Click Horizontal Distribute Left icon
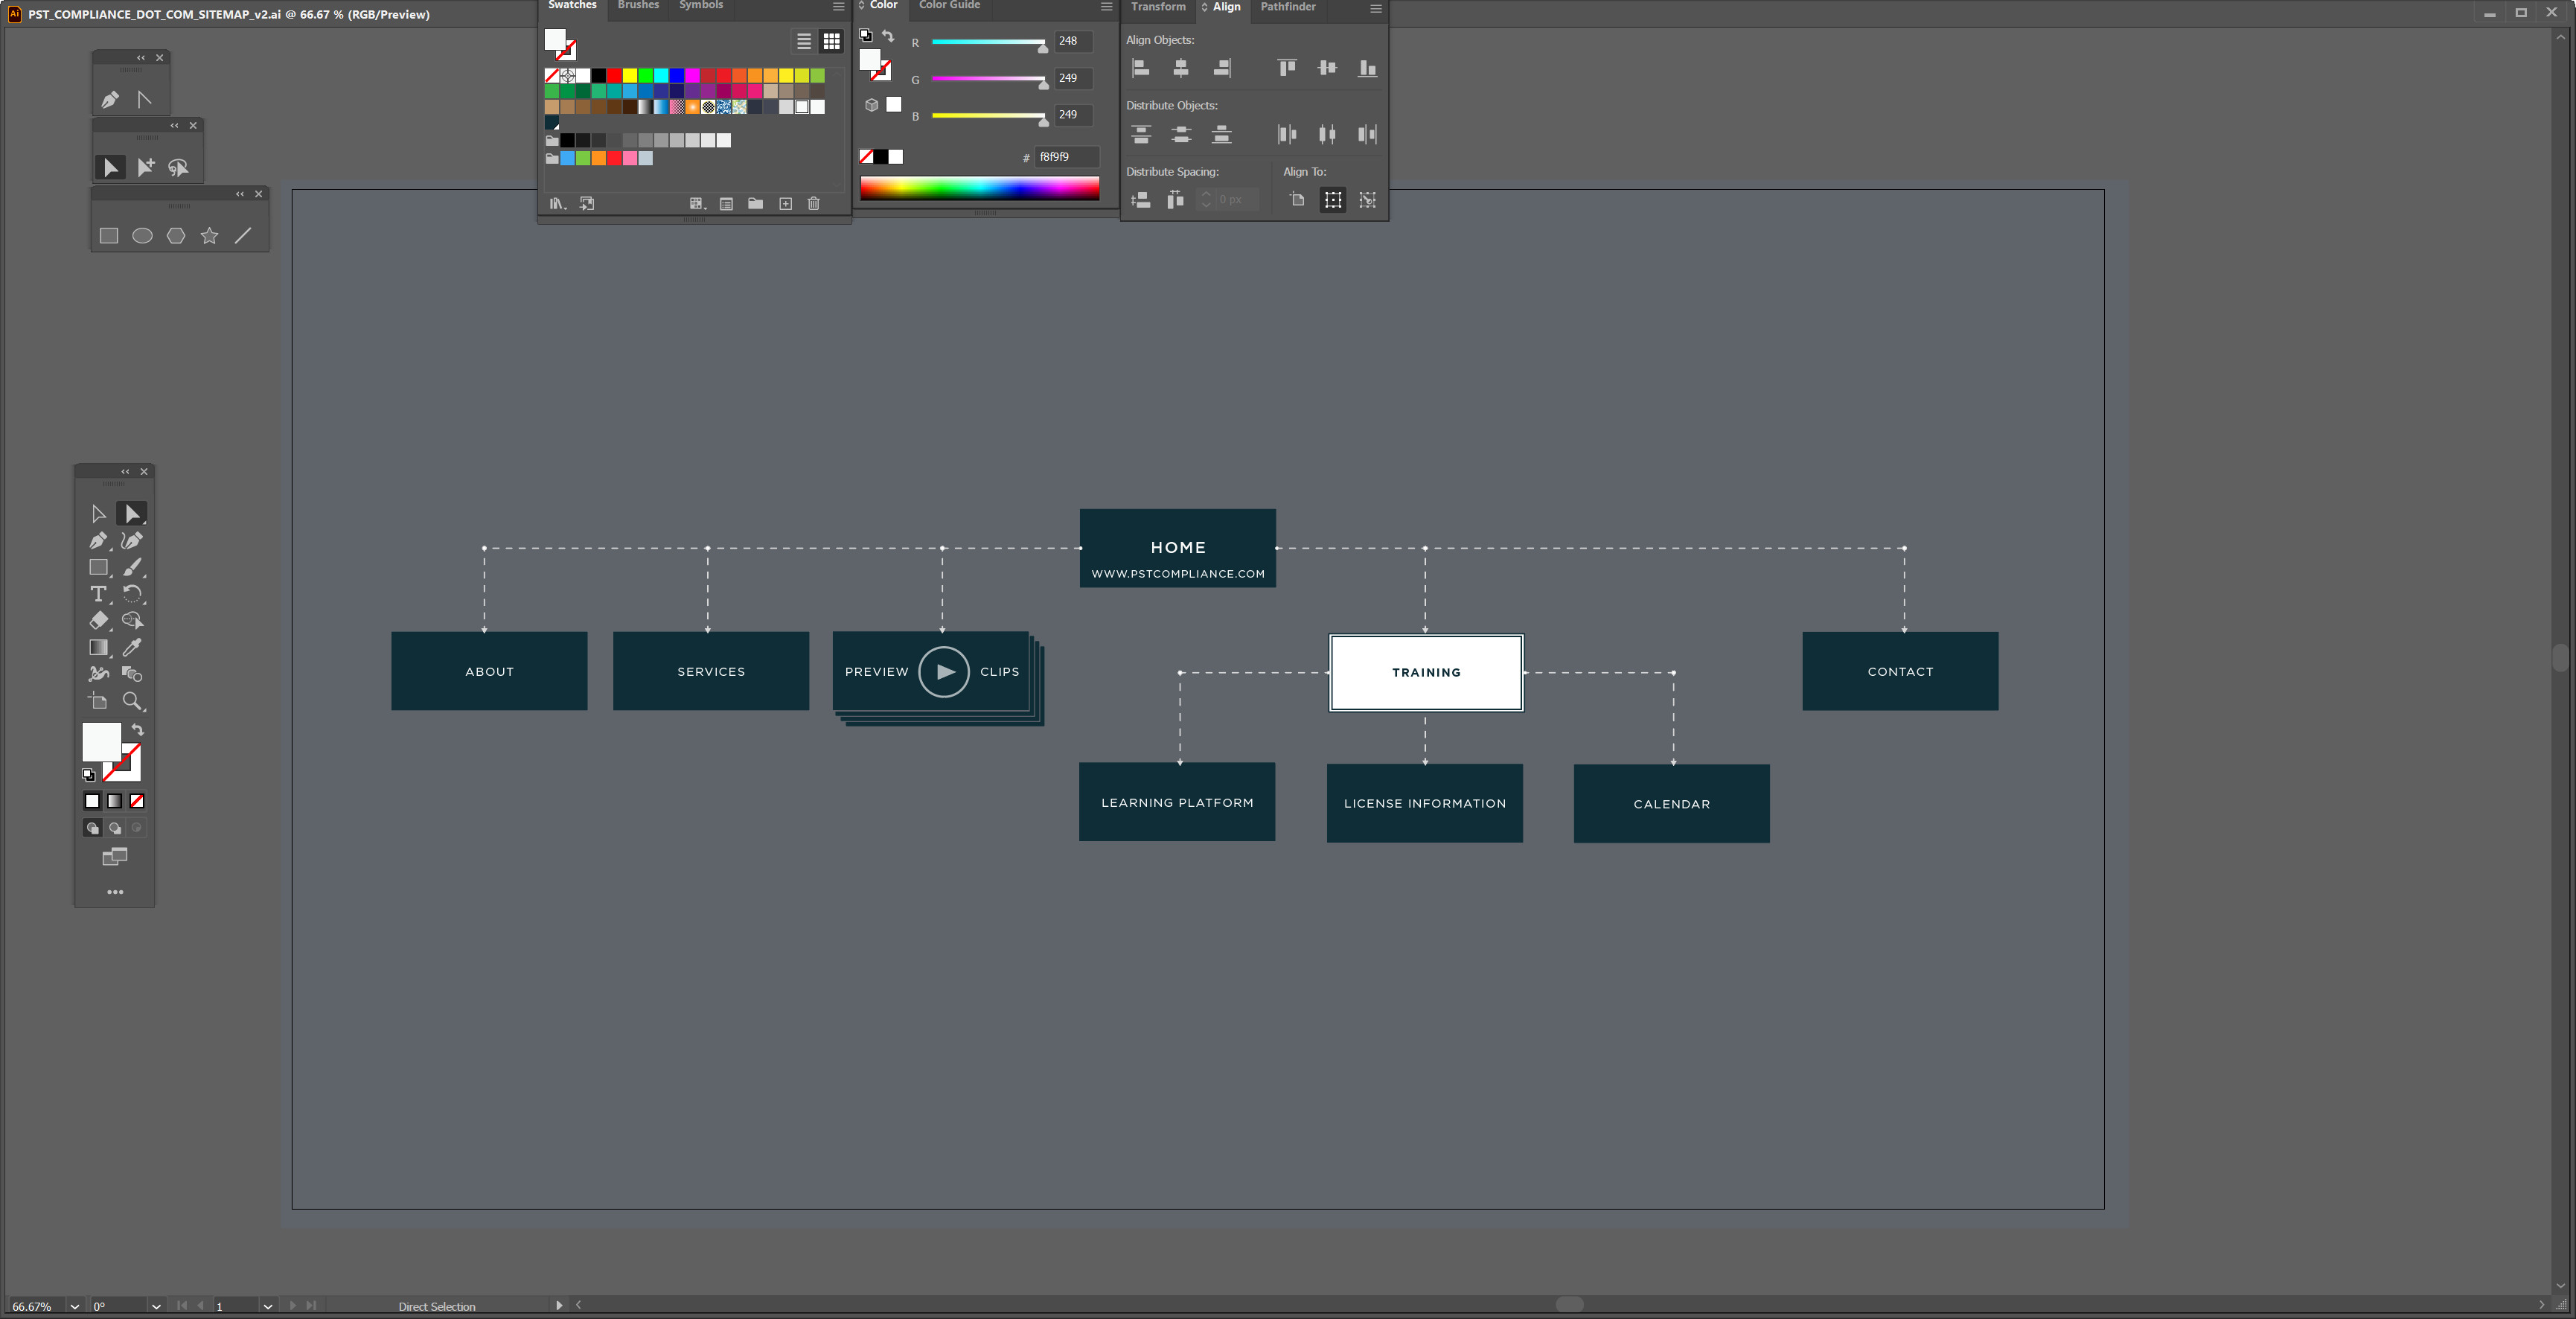 coord(1287,134)
